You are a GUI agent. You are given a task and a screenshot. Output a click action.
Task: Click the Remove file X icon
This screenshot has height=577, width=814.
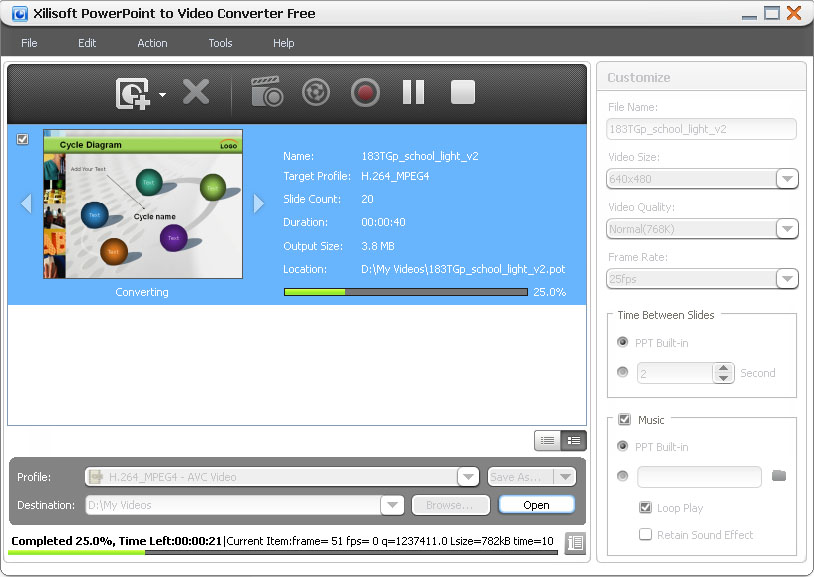(x=196, y=93)
